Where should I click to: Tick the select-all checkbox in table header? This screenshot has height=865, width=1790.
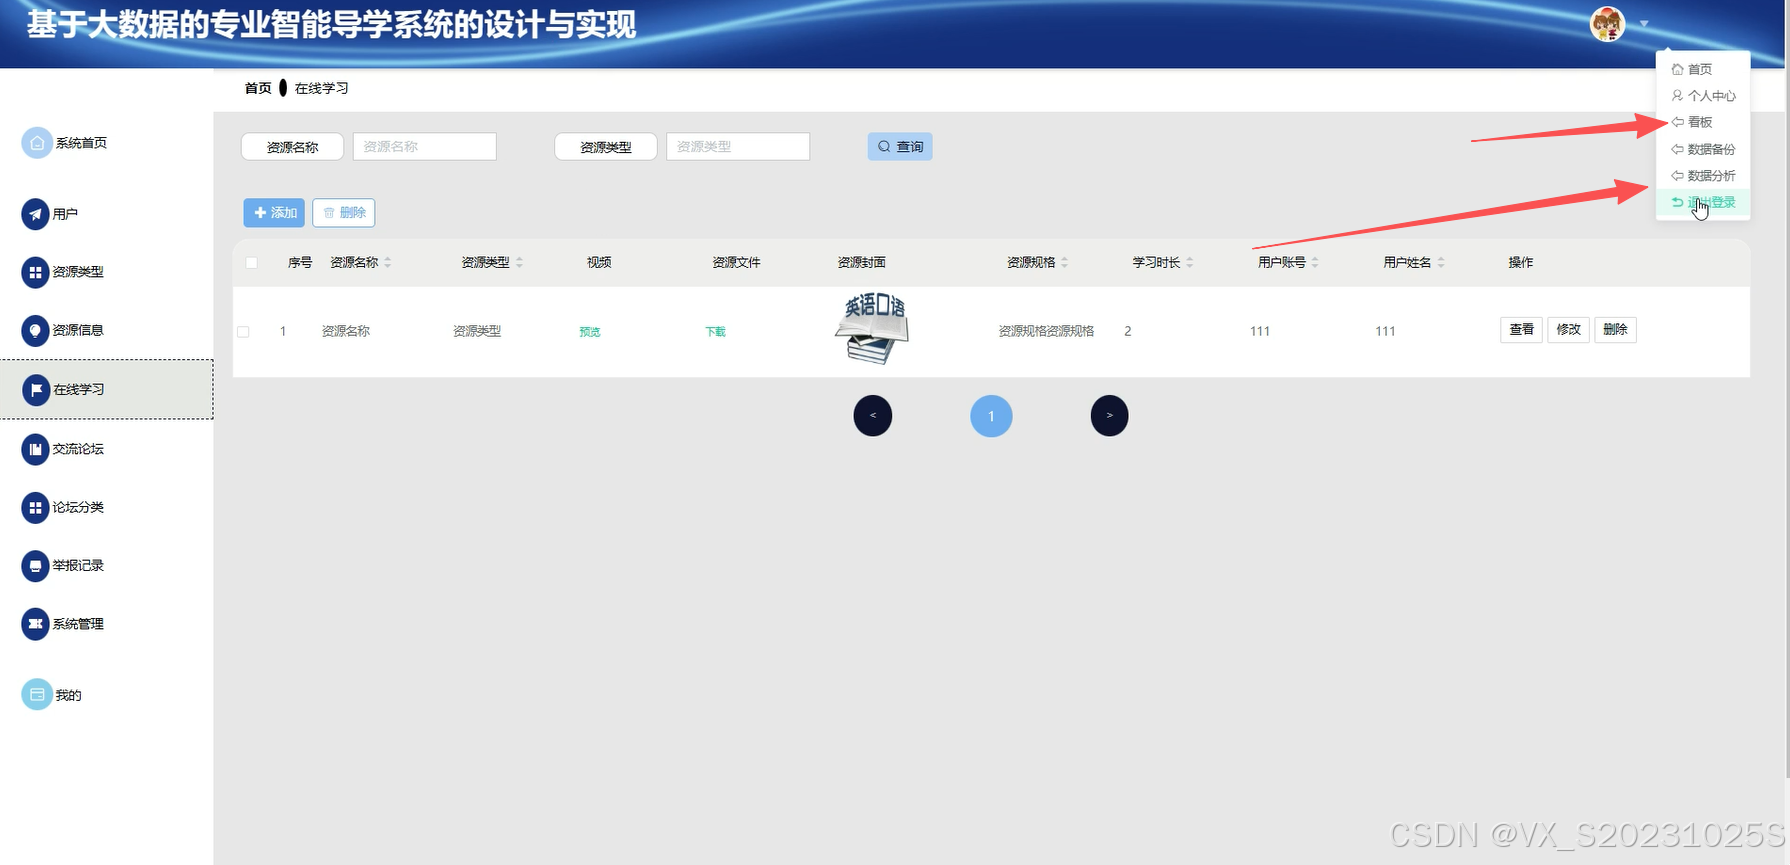click(x=252, y=263)
